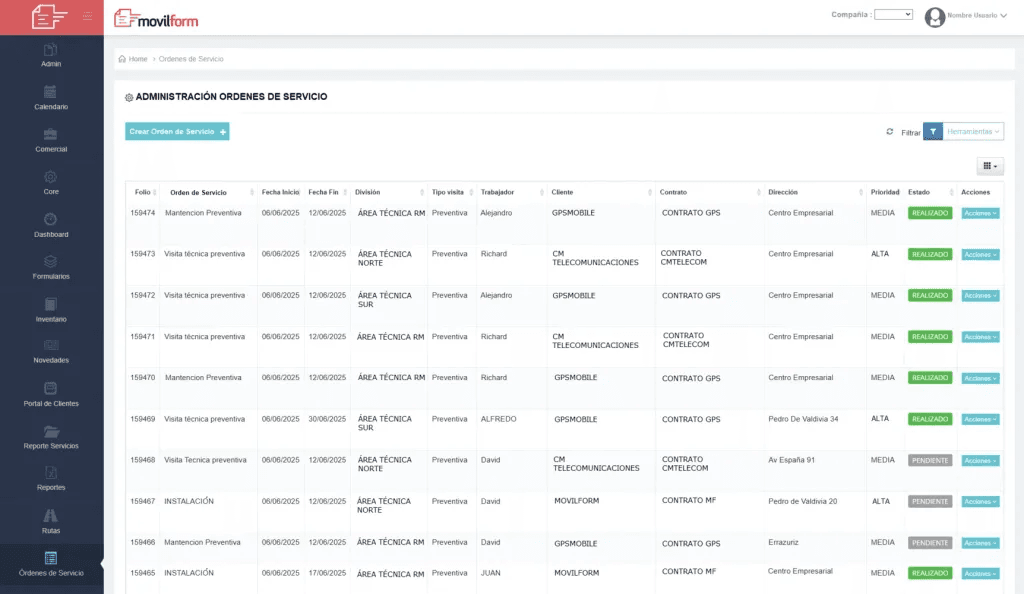Open Acciones dropdown for folio 159468
The image size is (1024, 594).
[980, 461]
